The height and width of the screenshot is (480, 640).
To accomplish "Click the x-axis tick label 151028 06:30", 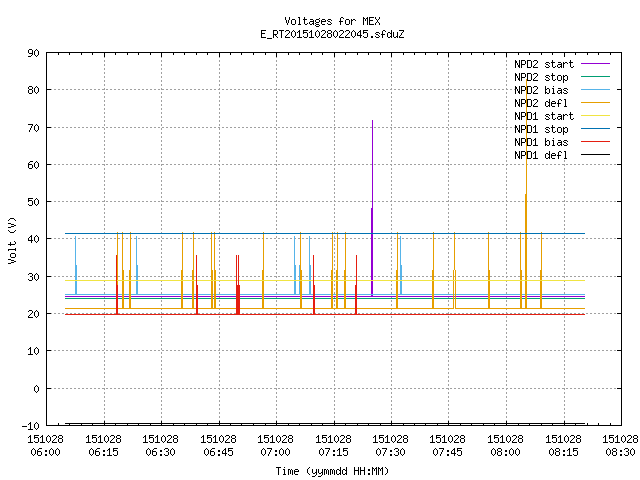I will (160, 446).
